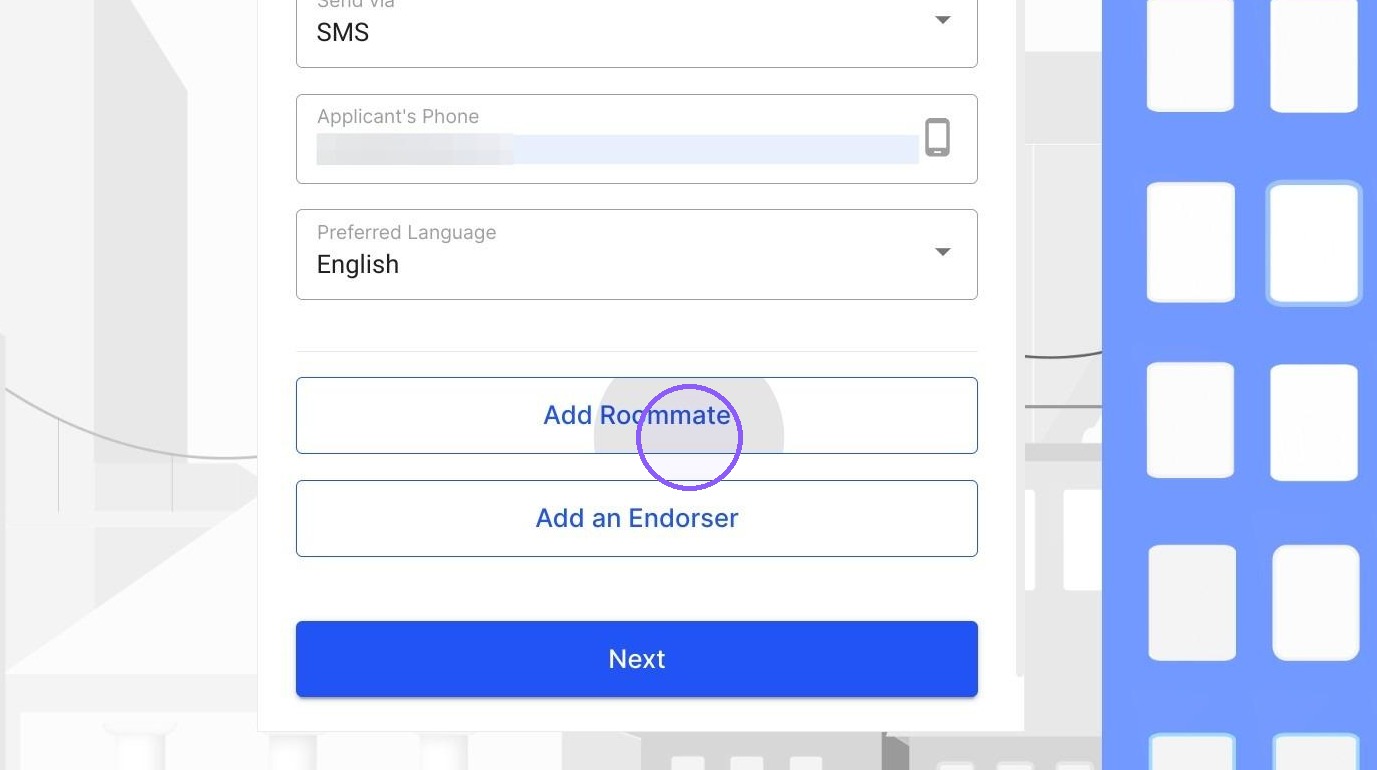This screenshot has height=770, width=1377.
Task: Click the mobile phone icon in the phone field
Action: click(x=937, y=137)
